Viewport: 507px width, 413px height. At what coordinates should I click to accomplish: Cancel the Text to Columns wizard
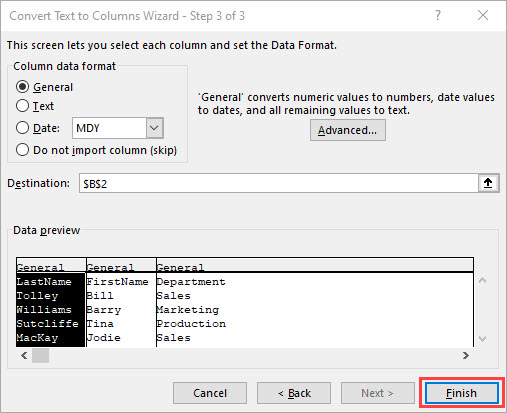tap(210, 393)
